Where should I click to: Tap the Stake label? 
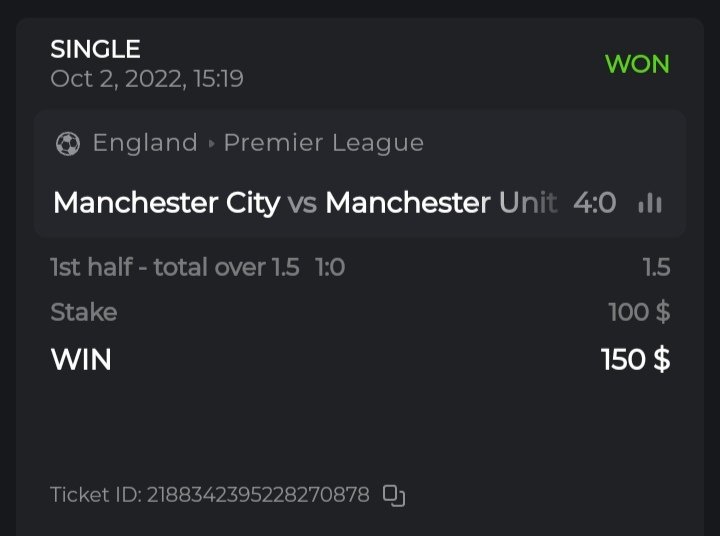tap(84, 312)
